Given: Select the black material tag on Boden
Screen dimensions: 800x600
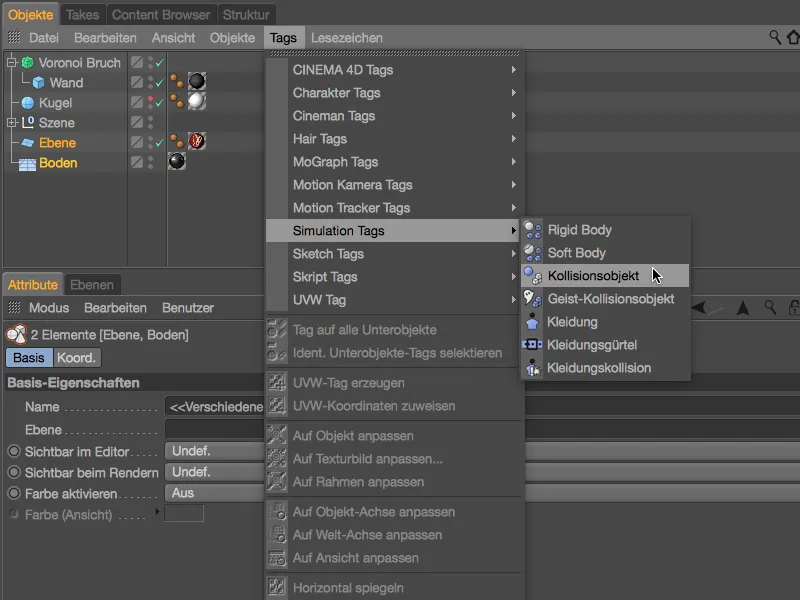Looking at the screenshot, I should click(x=177, y=161).
